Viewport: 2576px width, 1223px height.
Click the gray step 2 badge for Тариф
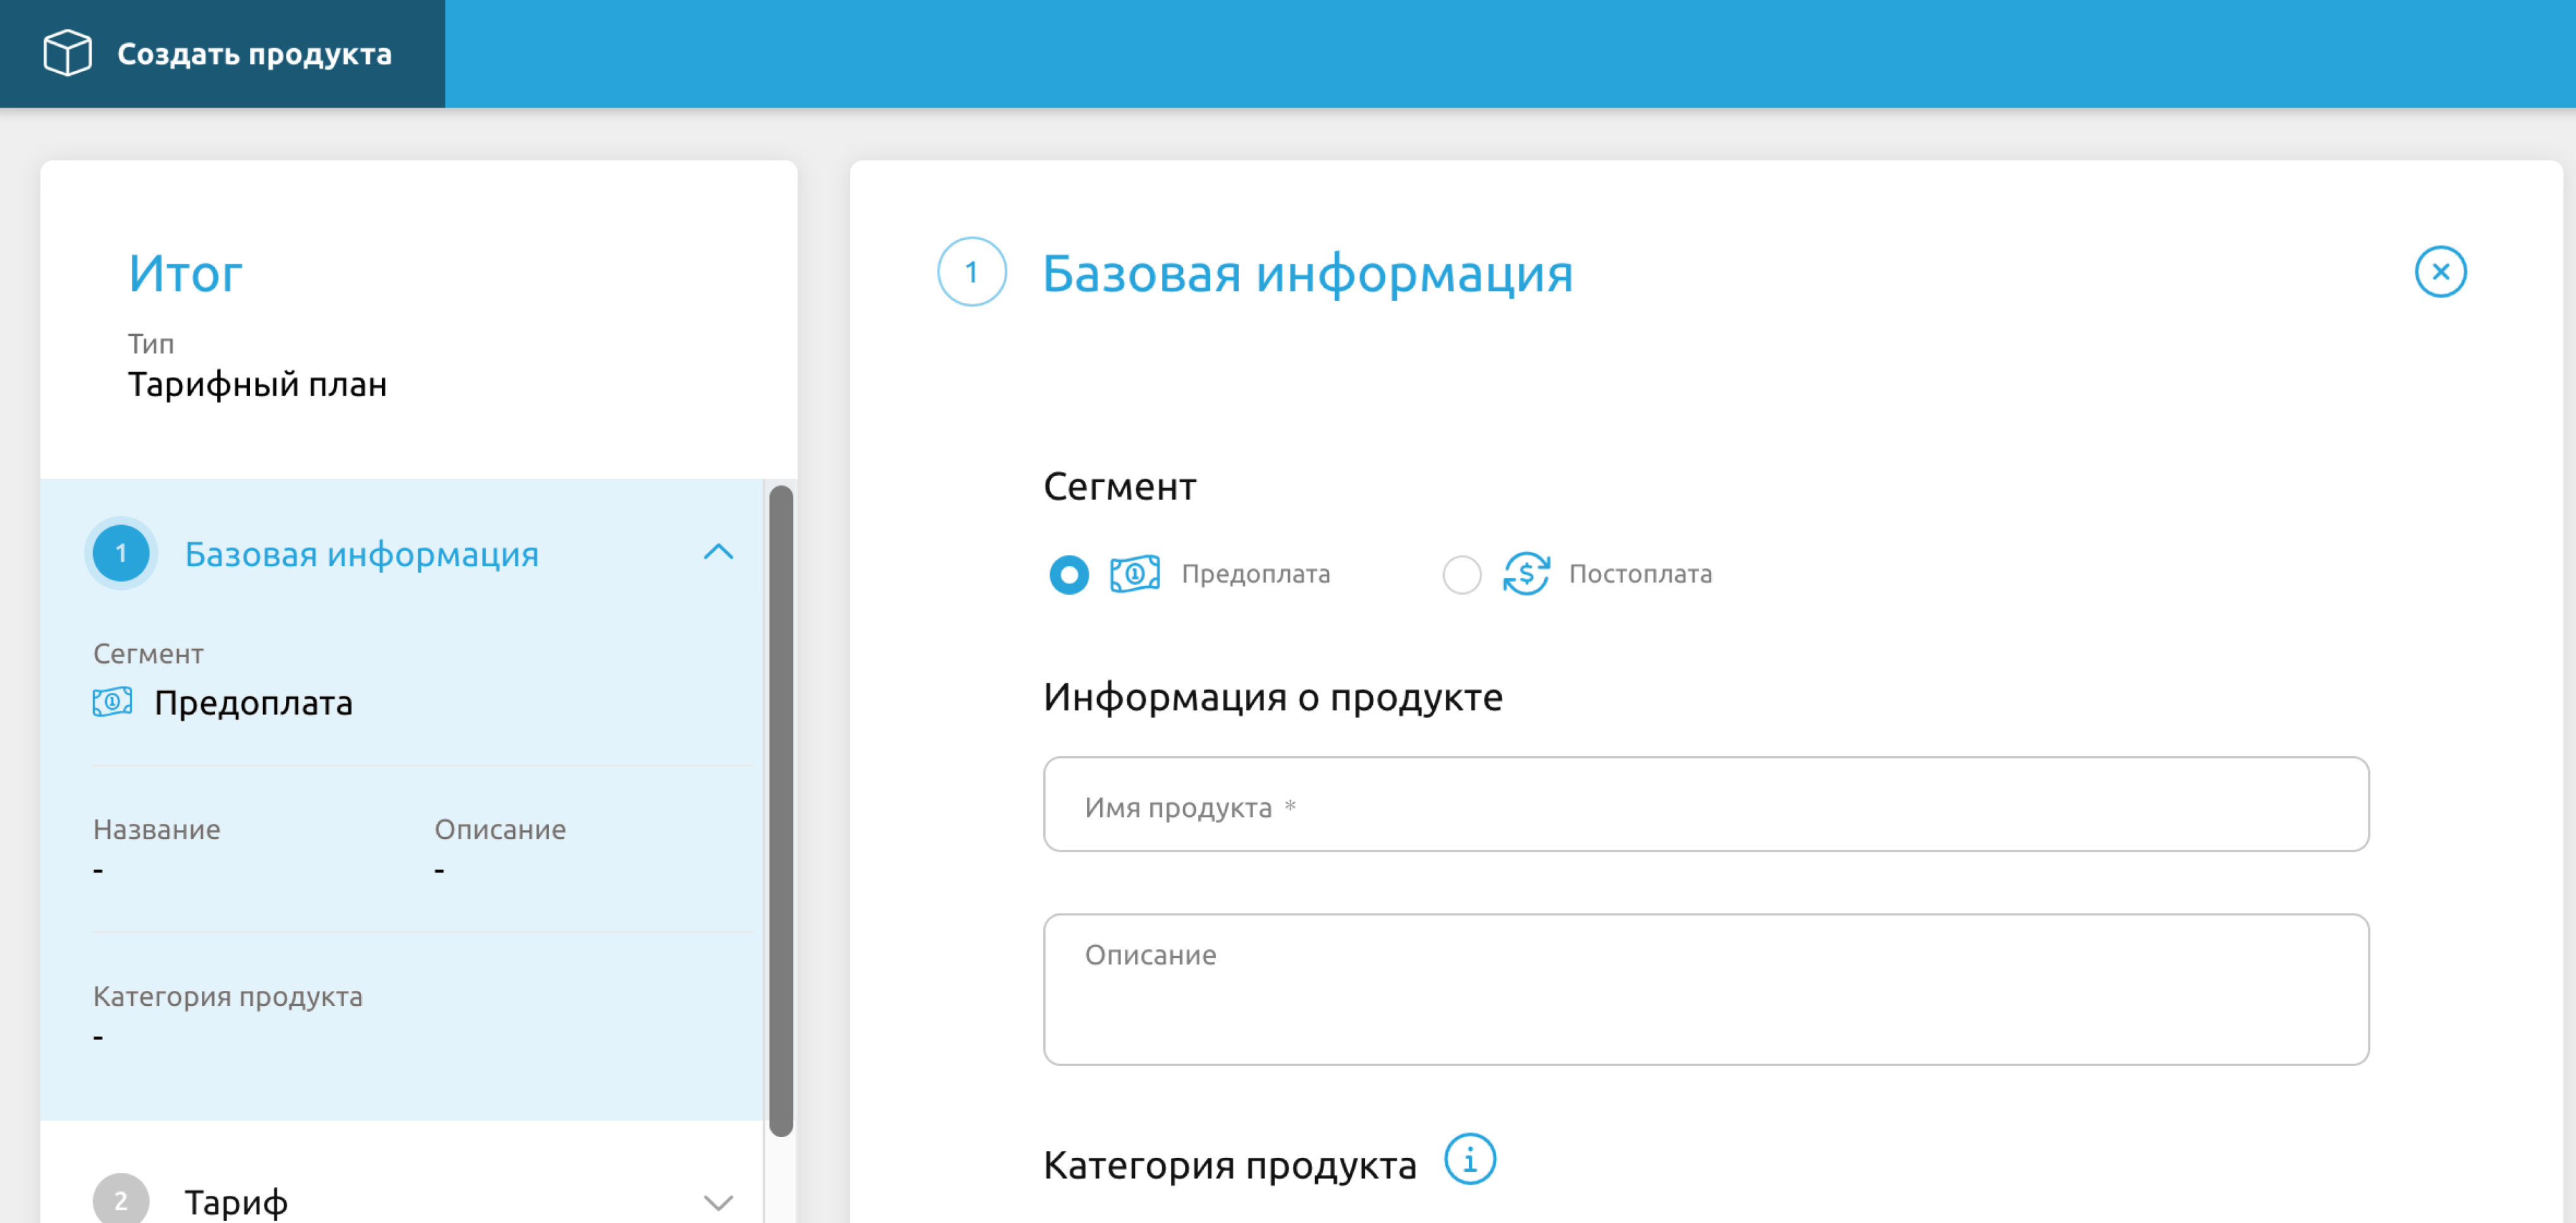pyautogui.click(x=121, y=1199)
